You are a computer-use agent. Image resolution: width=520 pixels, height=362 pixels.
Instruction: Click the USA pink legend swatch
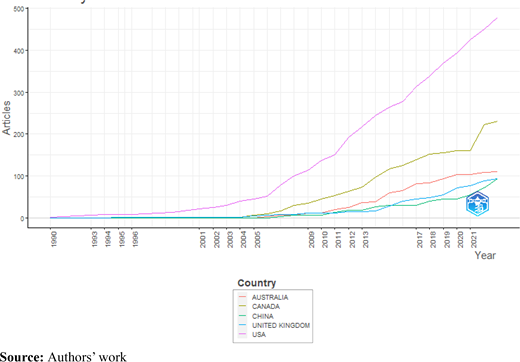coord(242,335)
